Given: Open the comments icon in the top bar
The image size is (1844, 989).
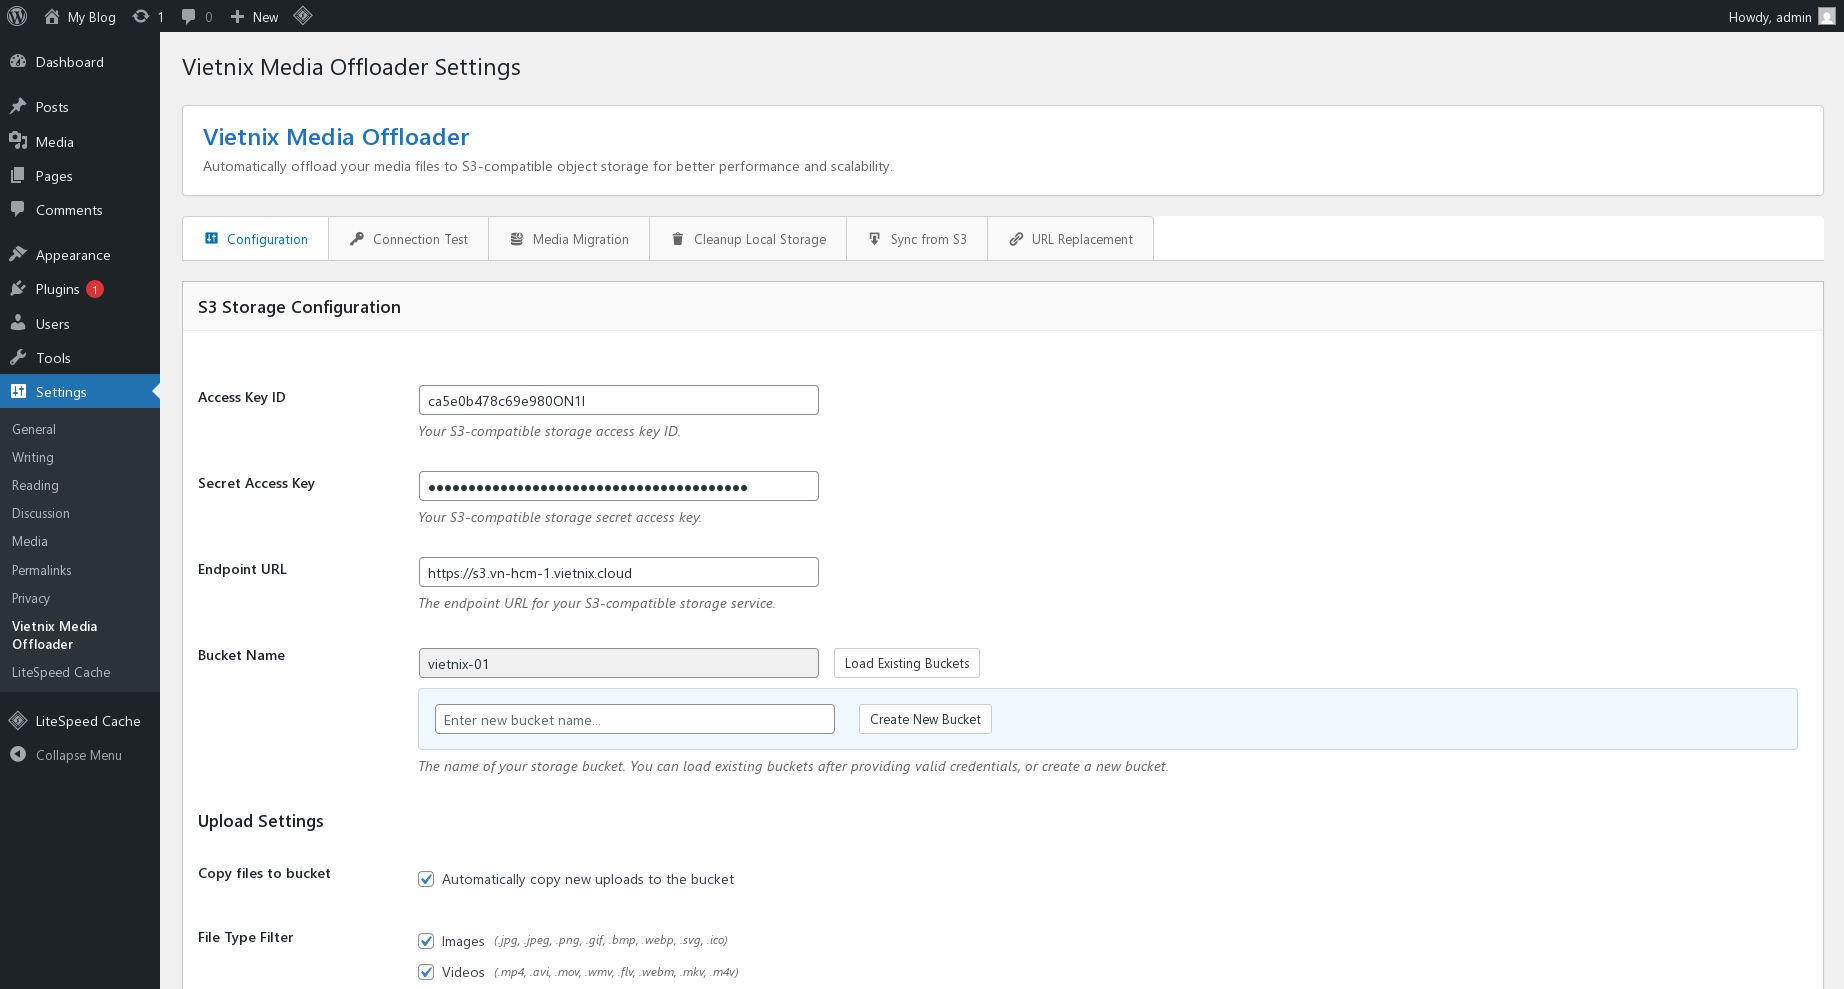Looking at the screenshot, I should (x=190, y=16).
